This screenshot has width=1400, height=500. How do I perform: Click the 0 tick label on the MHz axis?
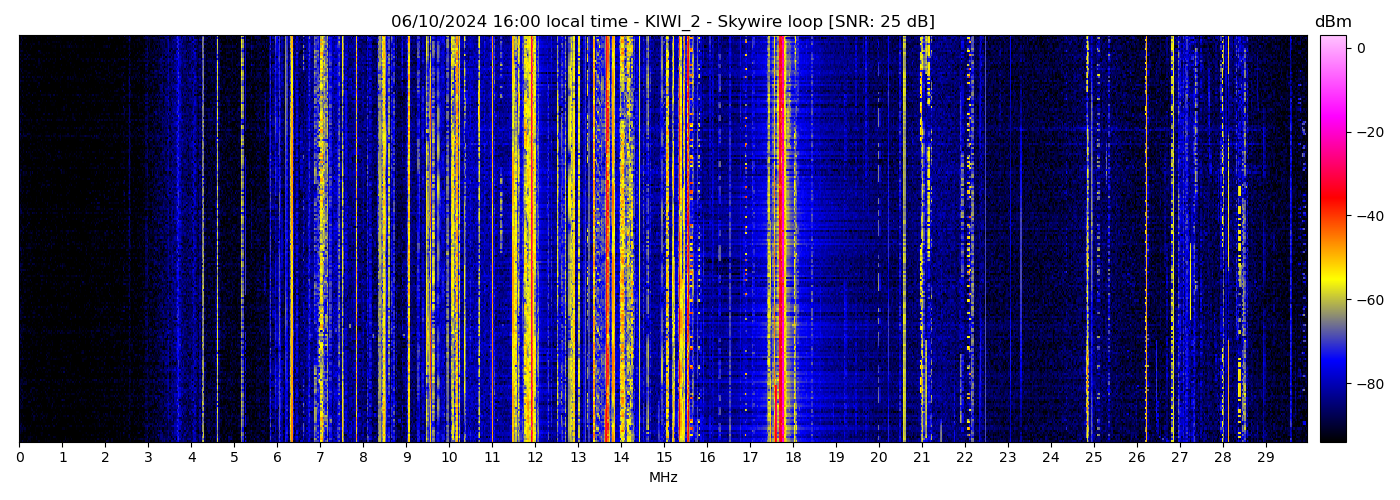[19, 458]
